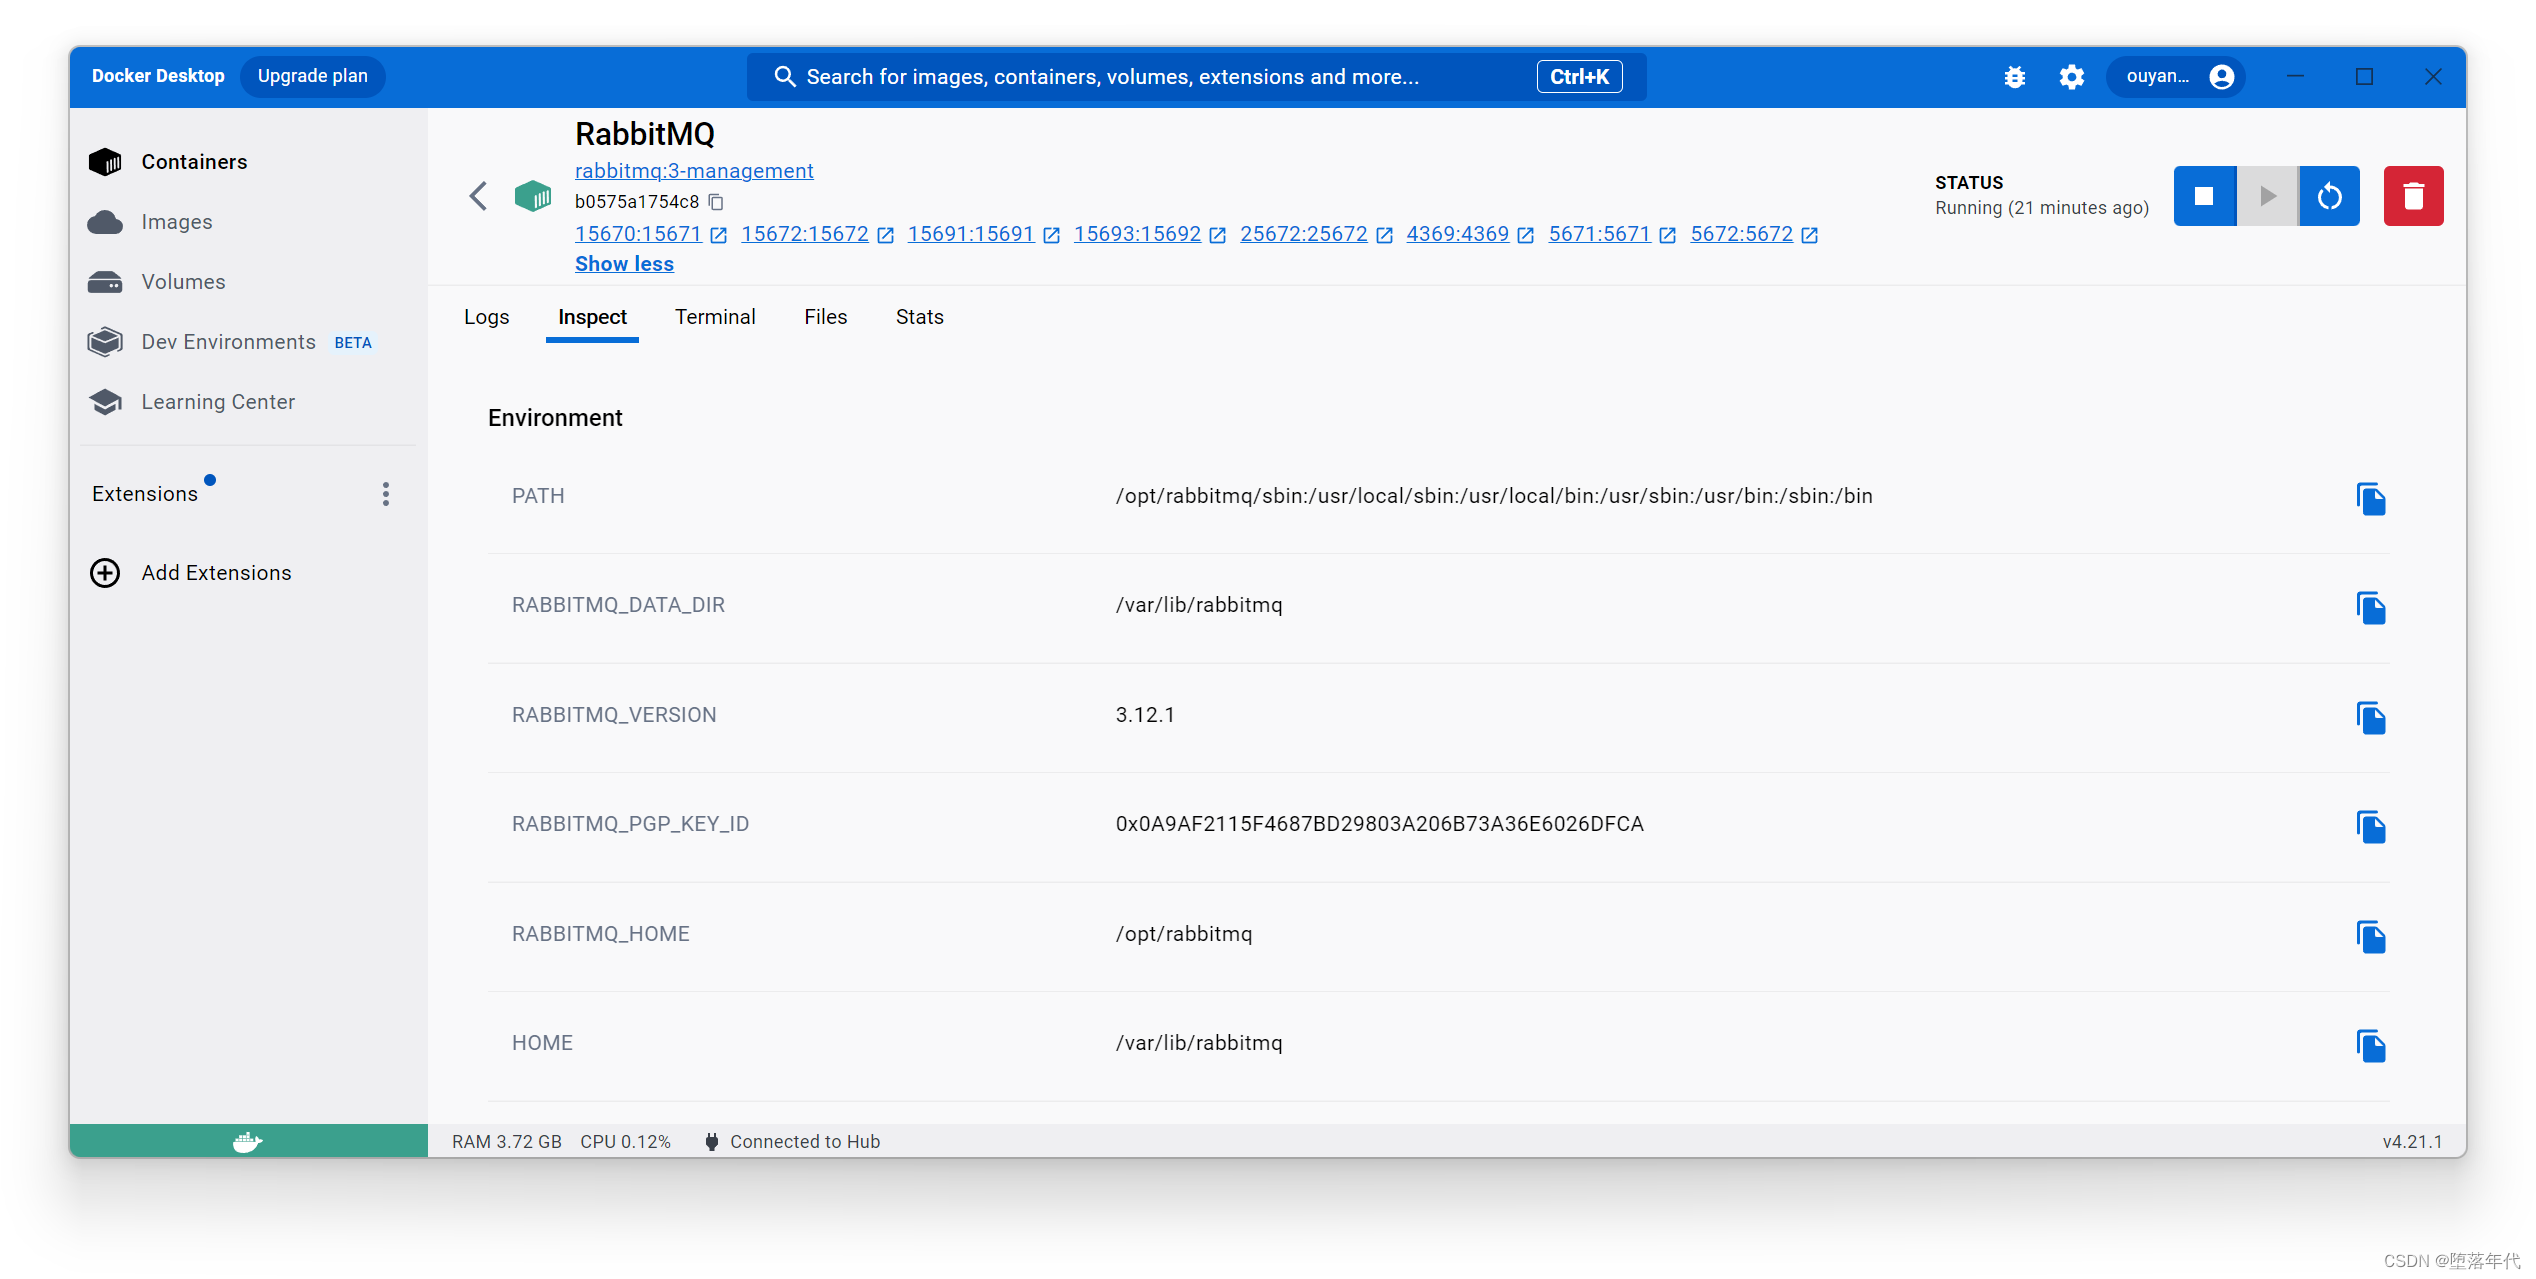Click the greyed-out start play button
The width and height of the screenshot is (2536, 1279).
tap(2267, 196)
